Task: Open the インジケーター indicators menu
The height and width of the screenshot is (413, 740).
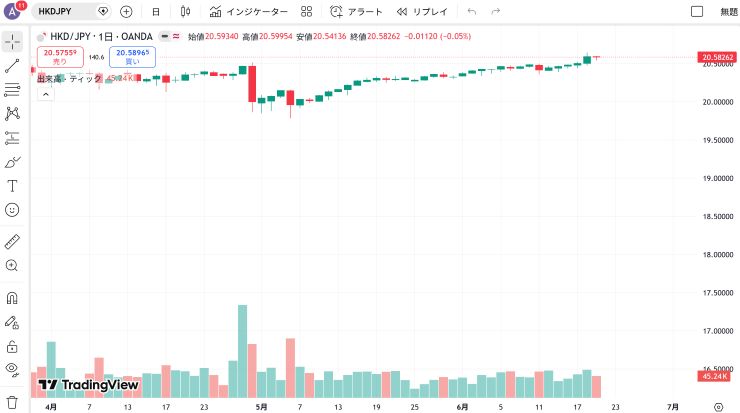Action: tap(249, 11)
